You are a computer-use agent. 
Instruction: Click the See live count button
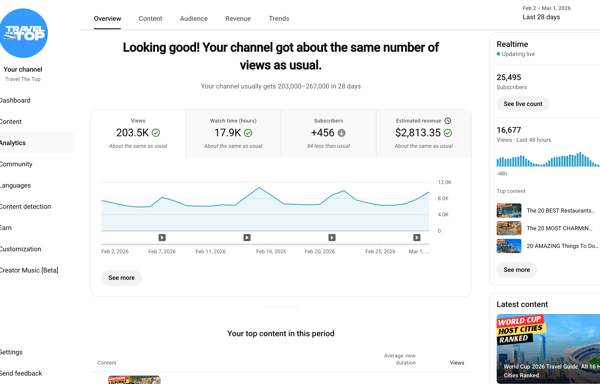tap(523, 104)
